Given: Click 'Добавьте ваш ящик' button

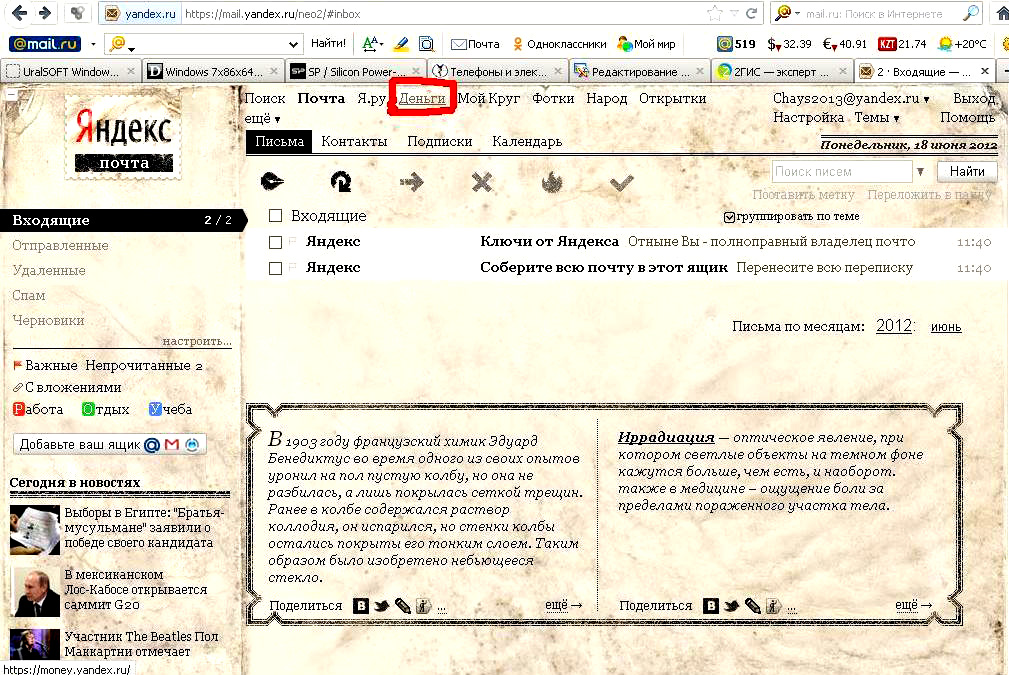Looking at the screenshot, I should coord(109,445).
